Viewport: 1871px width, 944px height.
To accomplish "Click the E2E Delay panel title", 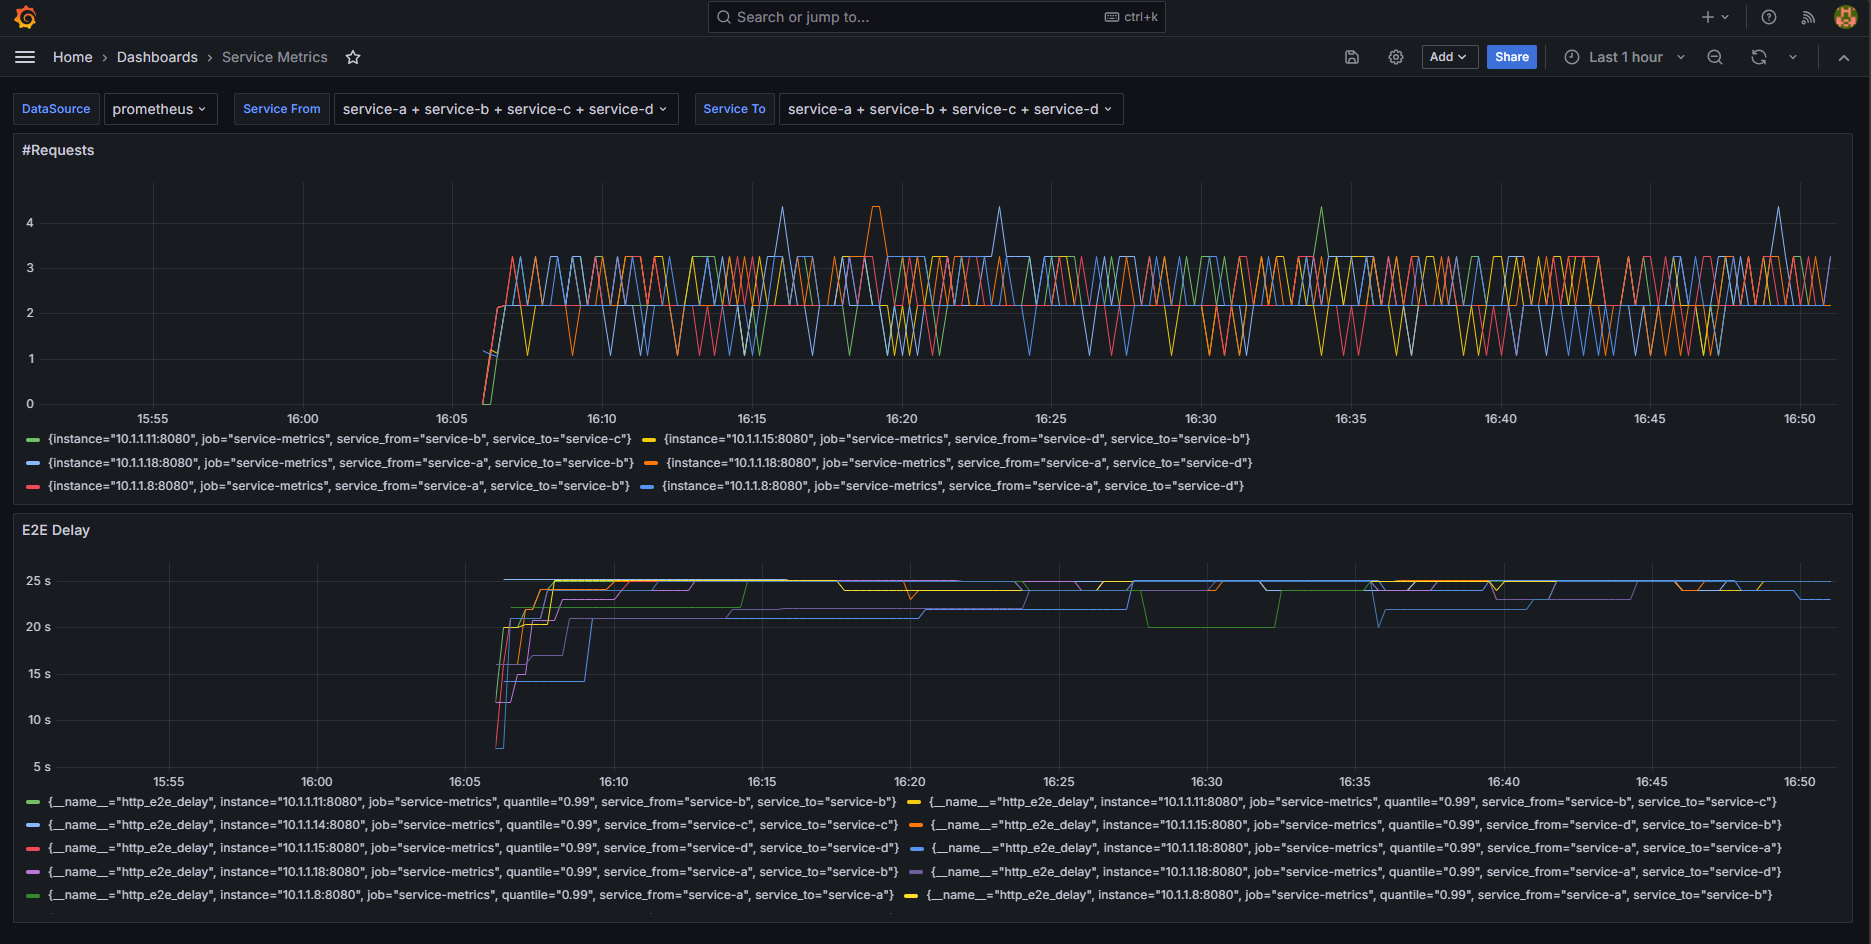I will point(56,530).
